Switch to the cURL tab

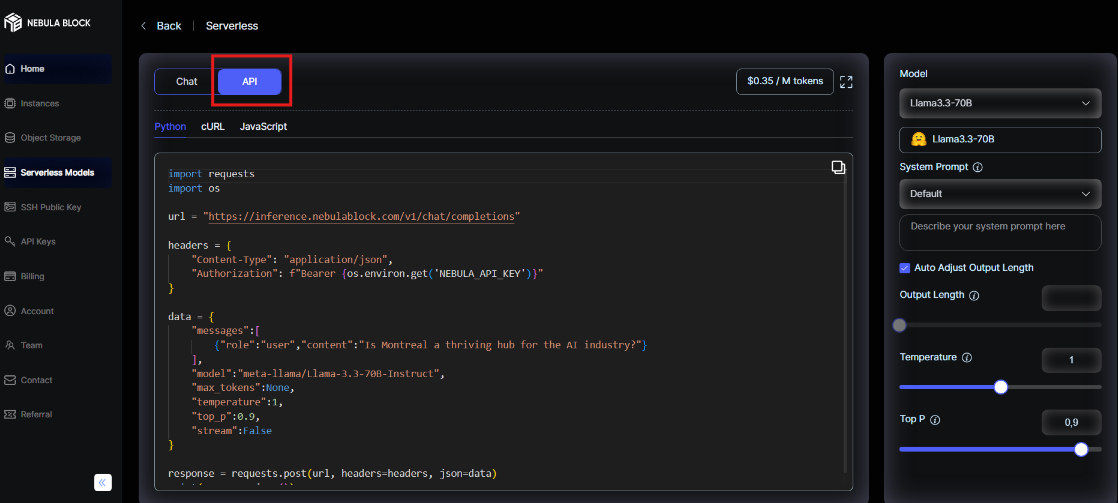(212, 127)
